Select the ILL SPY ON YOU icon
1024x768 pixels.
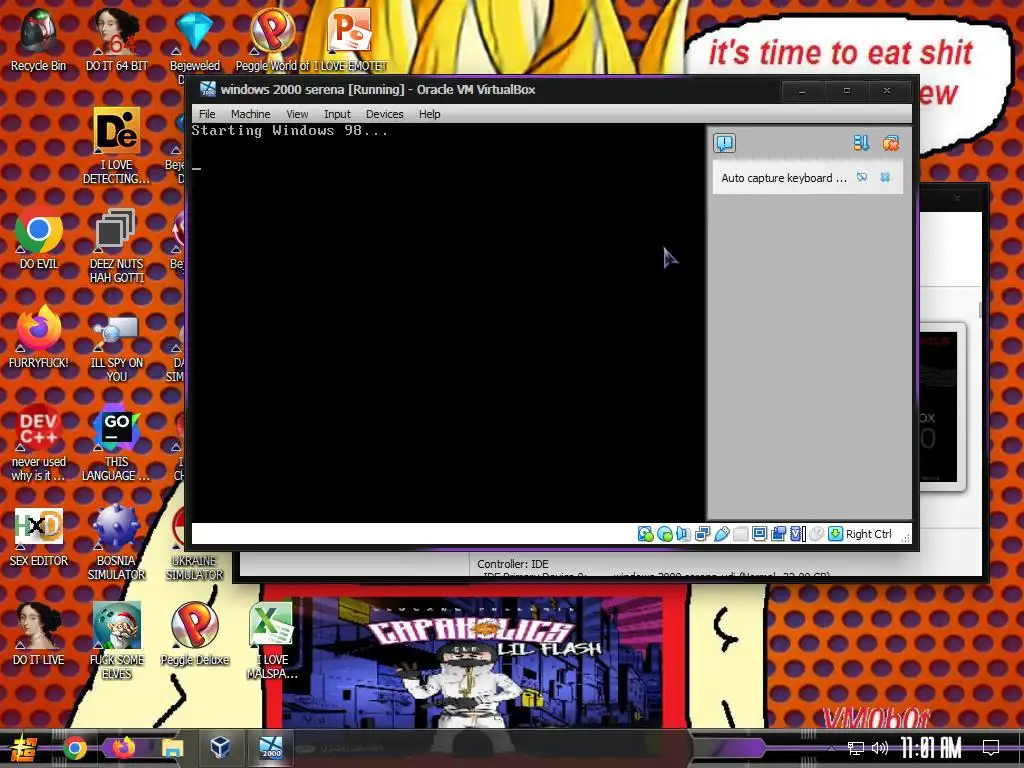coord(116,349)
